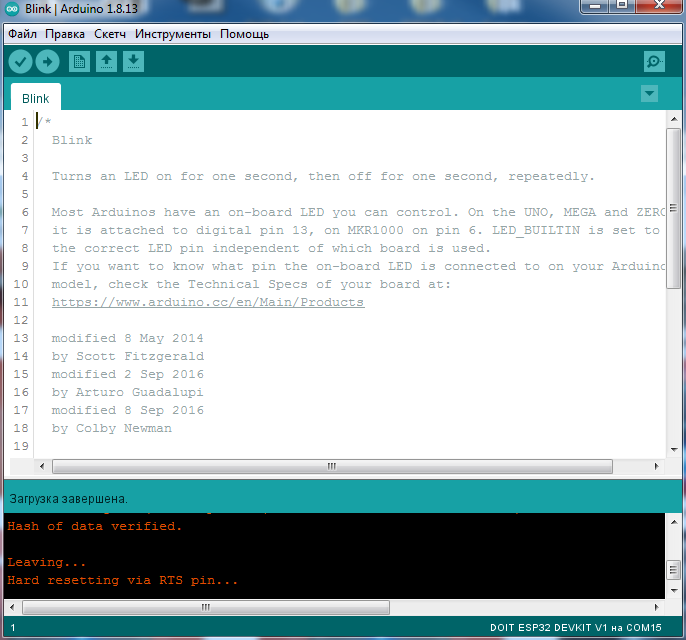Click the Arduino logo in title bar
The height and width of the screenshot is (640, 686).
tap(12, 9)
